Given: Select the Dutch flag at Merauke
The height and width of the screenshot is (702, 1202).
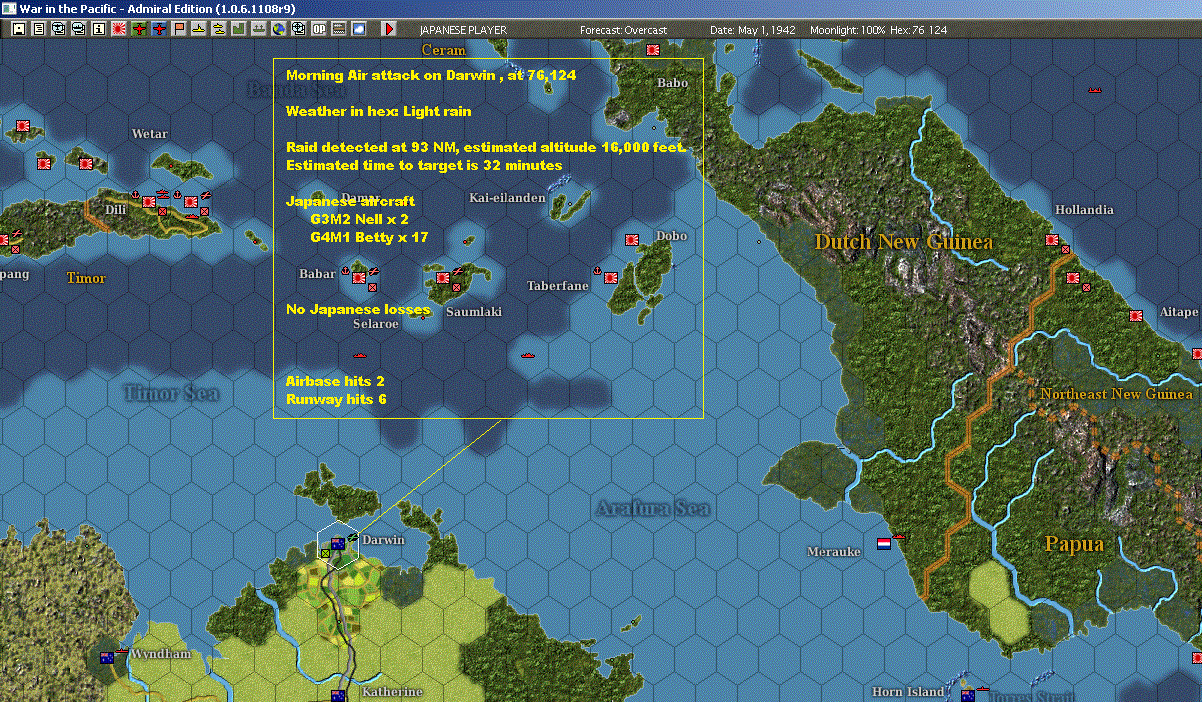Looking at the screenshot, I should (x=884, y=544).
